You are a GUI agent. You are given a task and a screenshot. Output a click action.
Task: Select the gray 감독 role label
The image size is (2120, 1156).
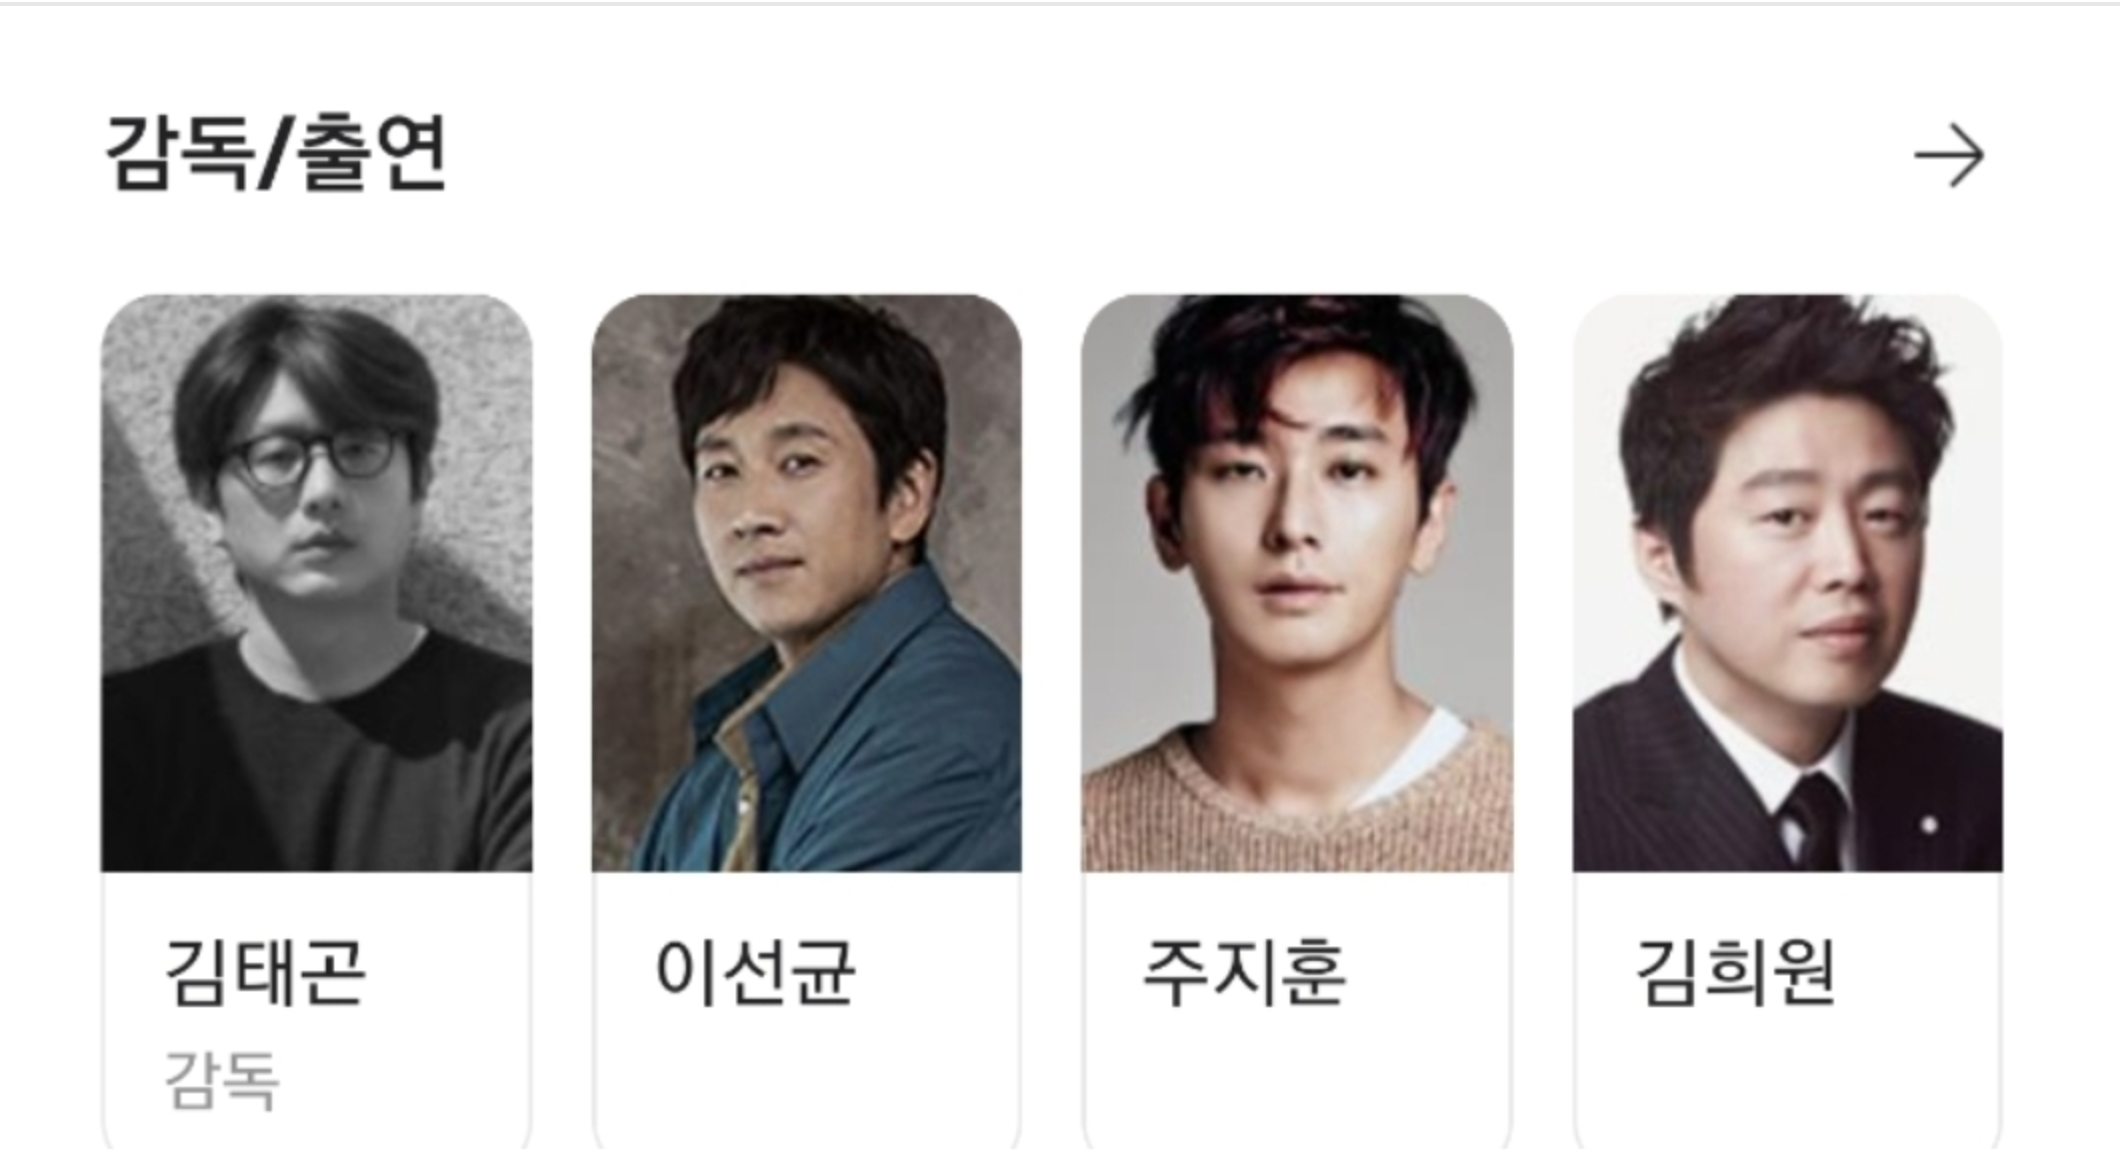pos(221,1080)
